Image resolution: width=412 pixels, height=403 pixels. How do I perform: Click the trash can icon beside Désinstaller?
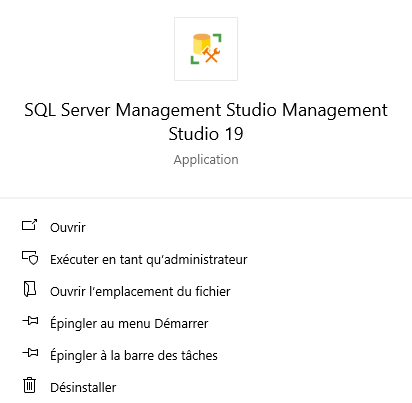[30, 385]
